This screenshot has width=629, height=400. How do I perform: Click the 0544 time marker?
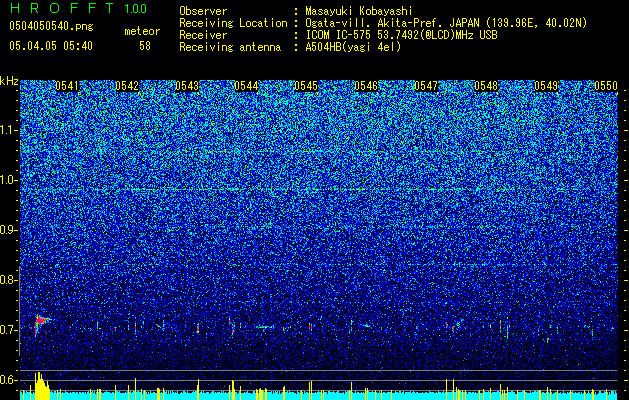pyautogui.click(x=246, y=86)
